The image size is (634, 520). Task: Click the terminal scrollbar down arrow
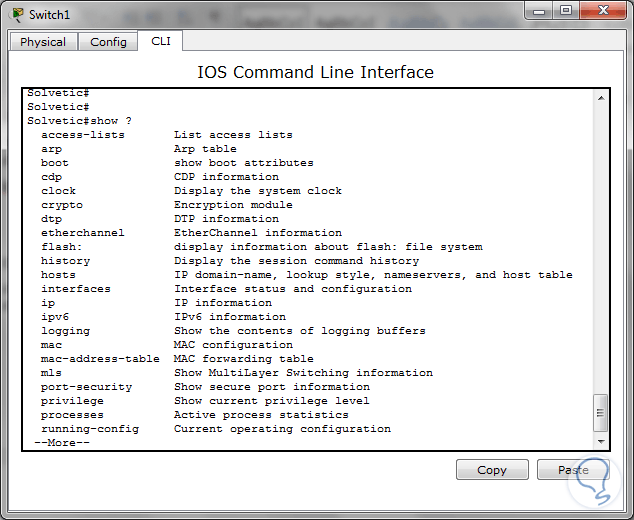click(x=601, y=440)
